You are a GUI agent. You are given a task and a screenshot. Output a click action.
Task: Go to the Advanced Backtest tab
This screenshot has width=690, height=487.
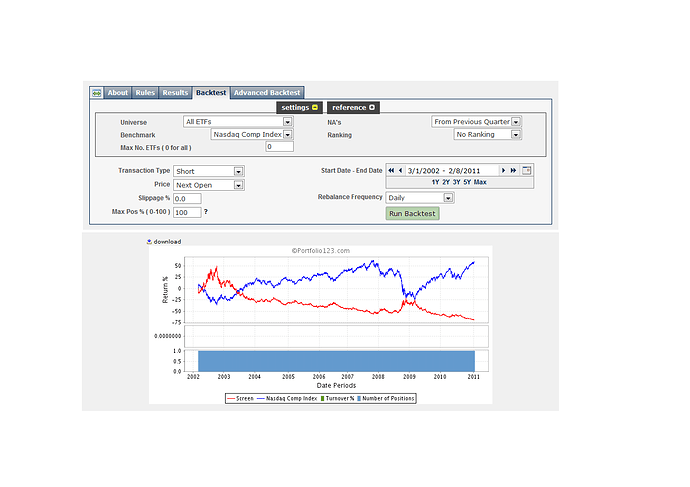pos(267,93)
